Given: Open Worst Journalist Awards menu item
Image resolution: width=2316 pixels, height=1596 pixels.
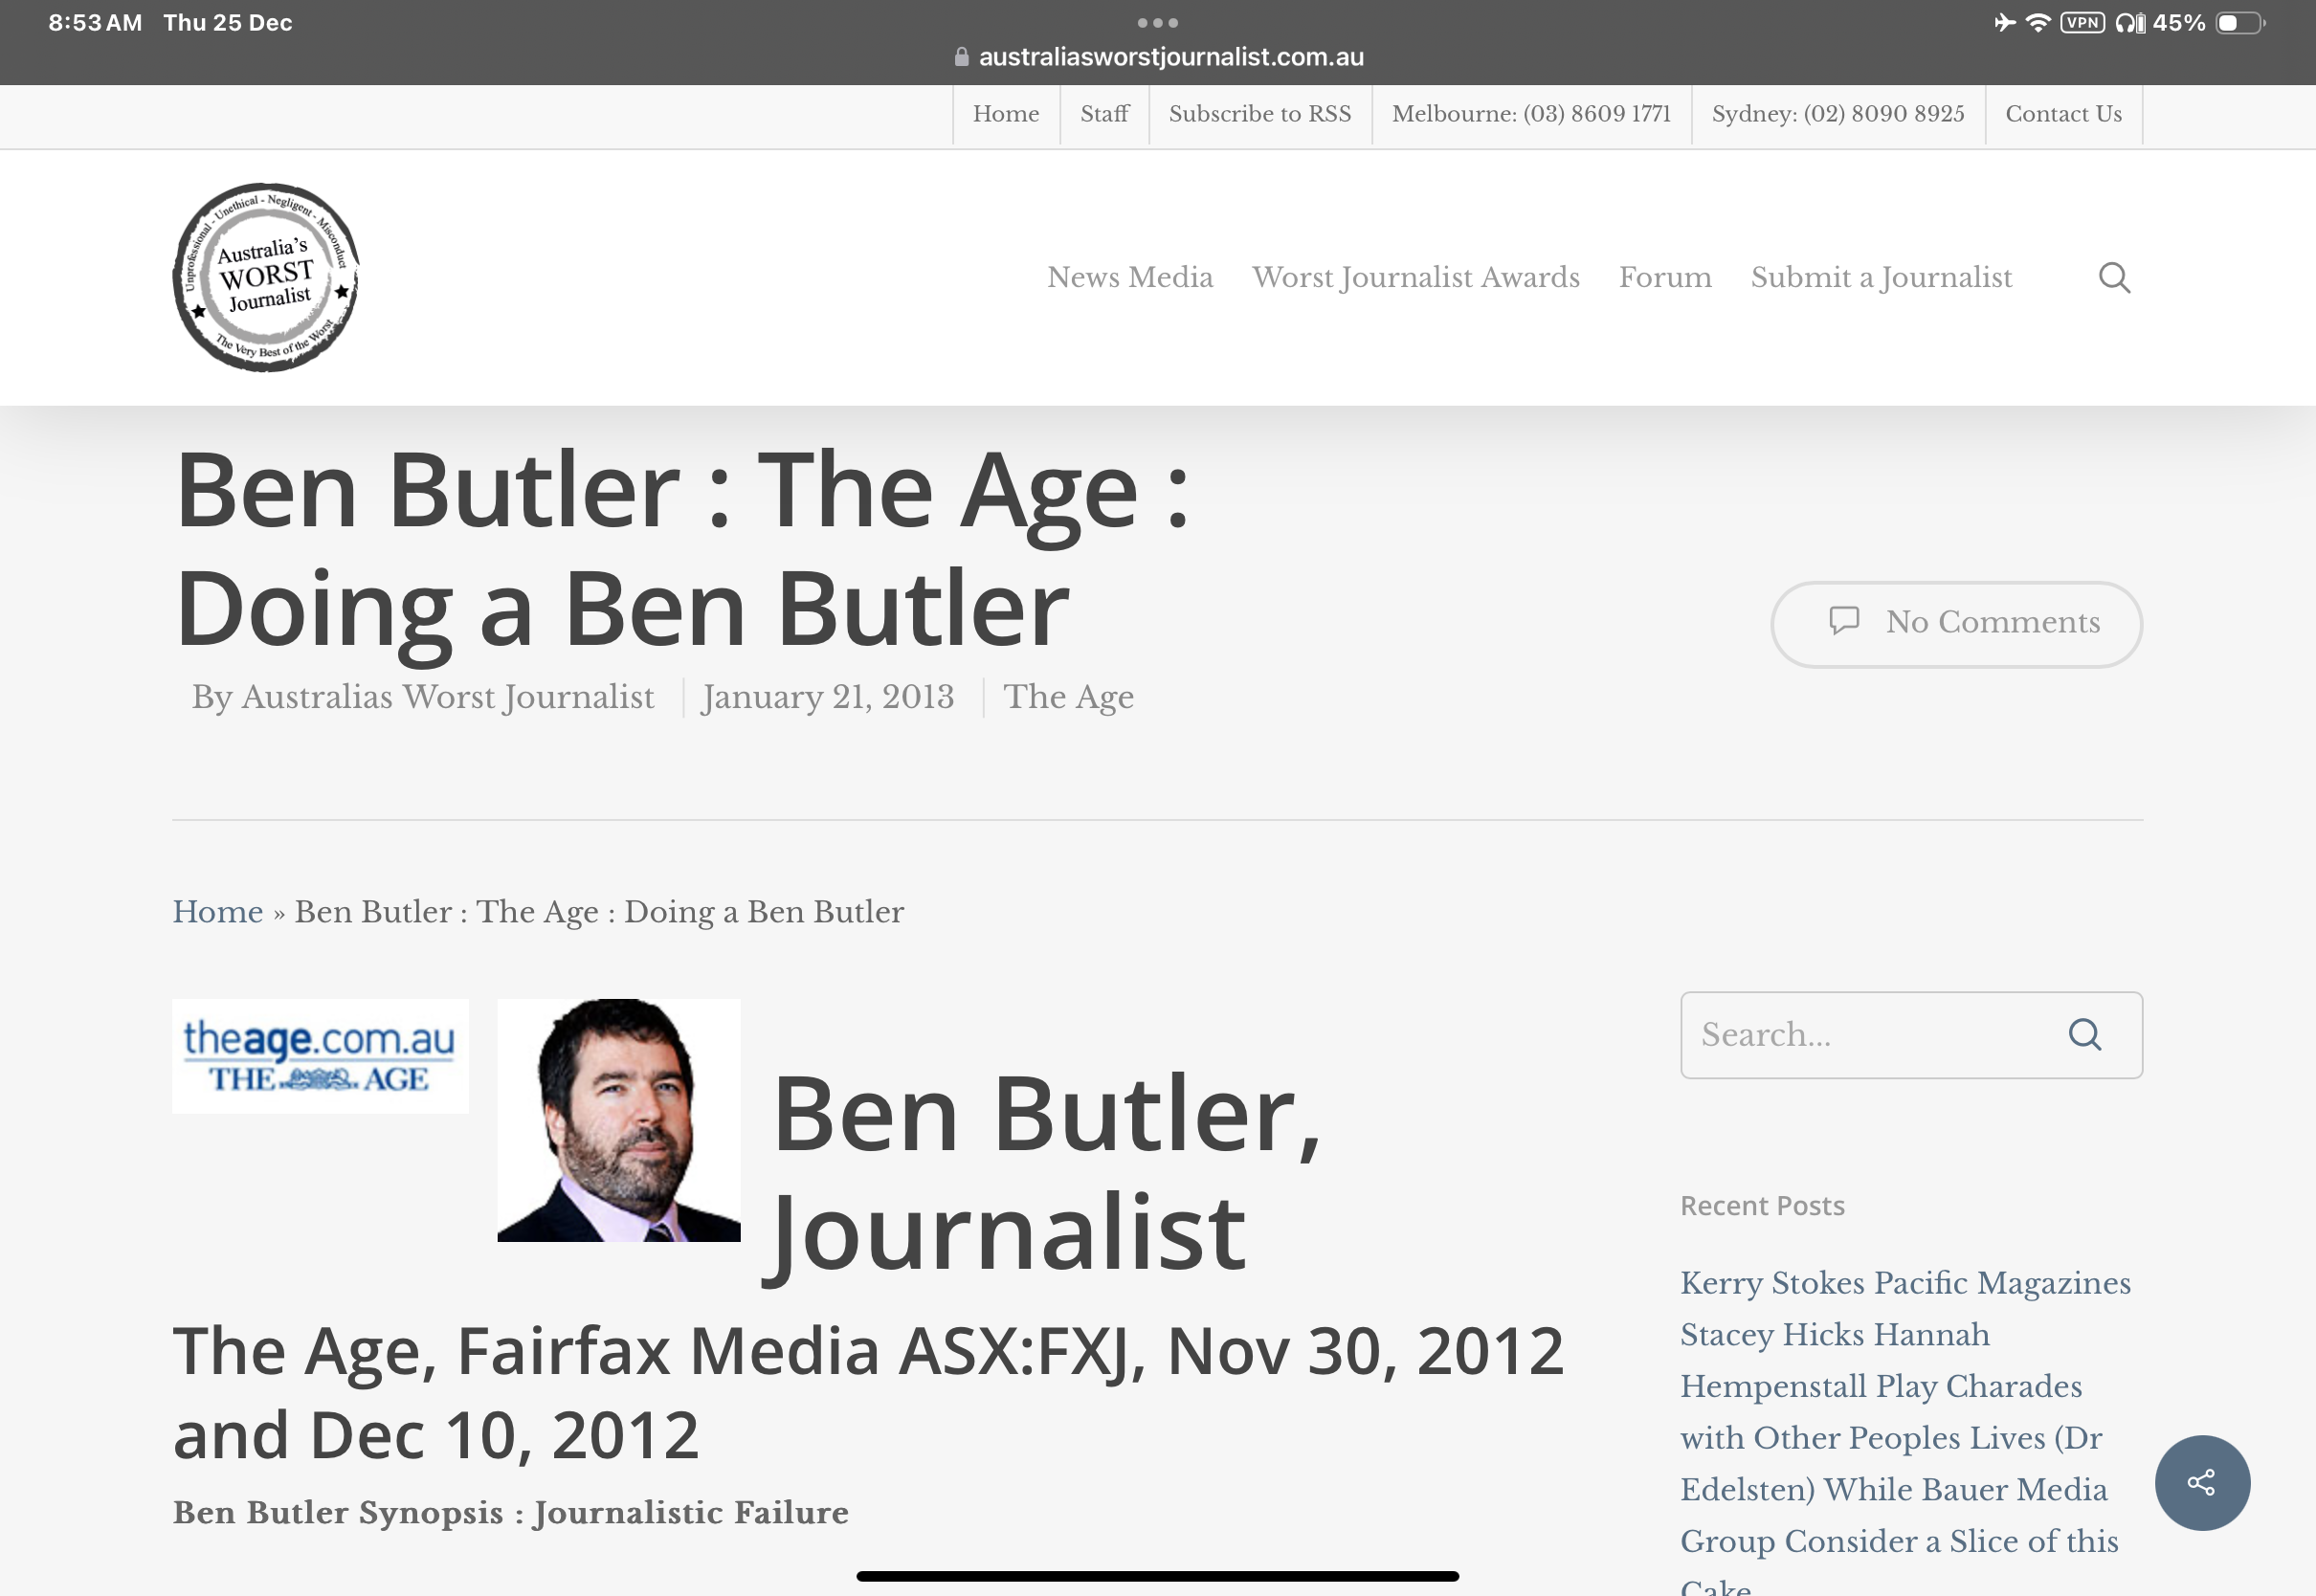Looking at the screenshot, I should [x=1415, y=277].
